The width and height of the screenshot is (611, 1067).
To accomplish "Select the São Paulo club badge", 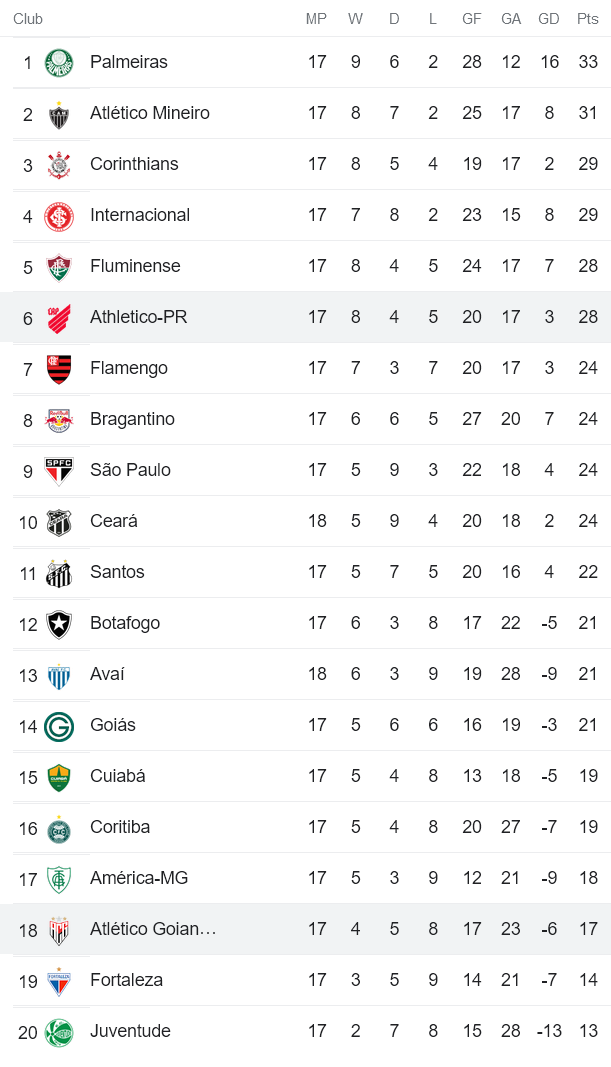I will click(59, 471).
